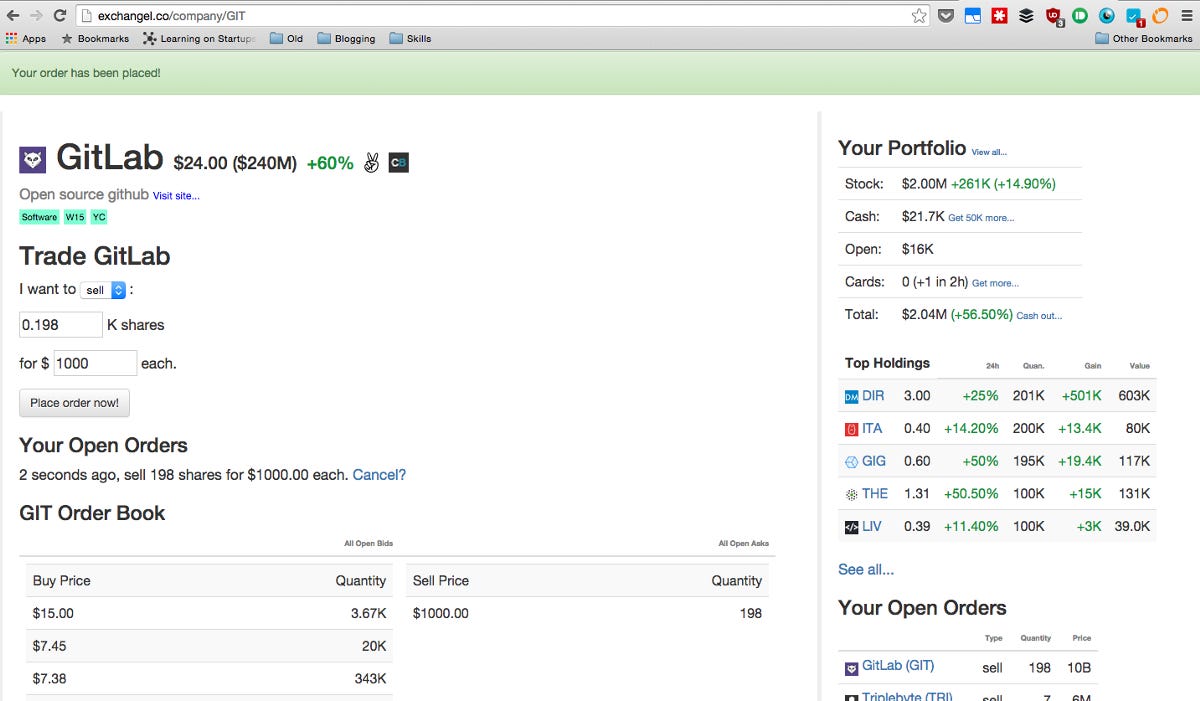The image size is (1200, 701).
Task: Open the blue checkmark extension with badge
Action: [x=1134, y=16]
